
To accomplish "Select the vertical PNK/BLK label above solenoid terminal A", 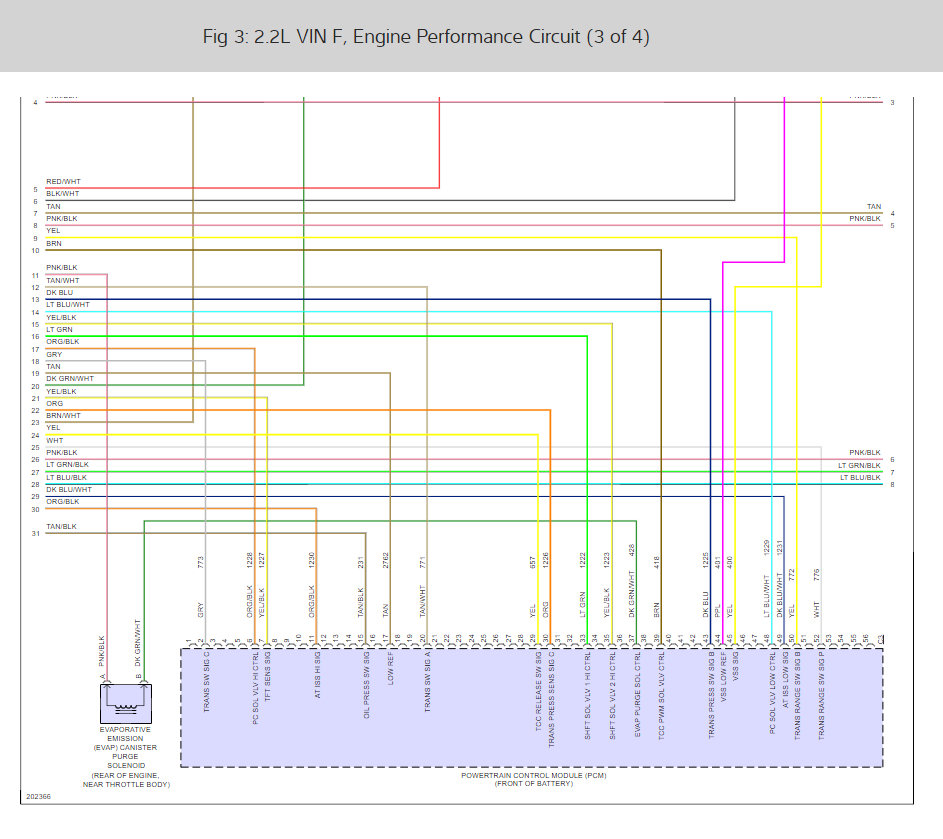I will 102,651.
